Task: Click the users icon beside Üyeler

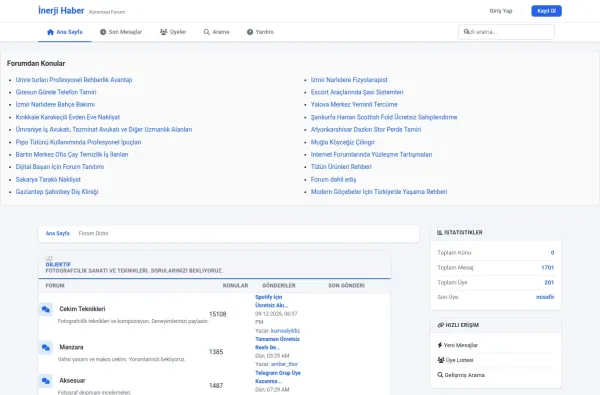Action: [x=163, y=32]
